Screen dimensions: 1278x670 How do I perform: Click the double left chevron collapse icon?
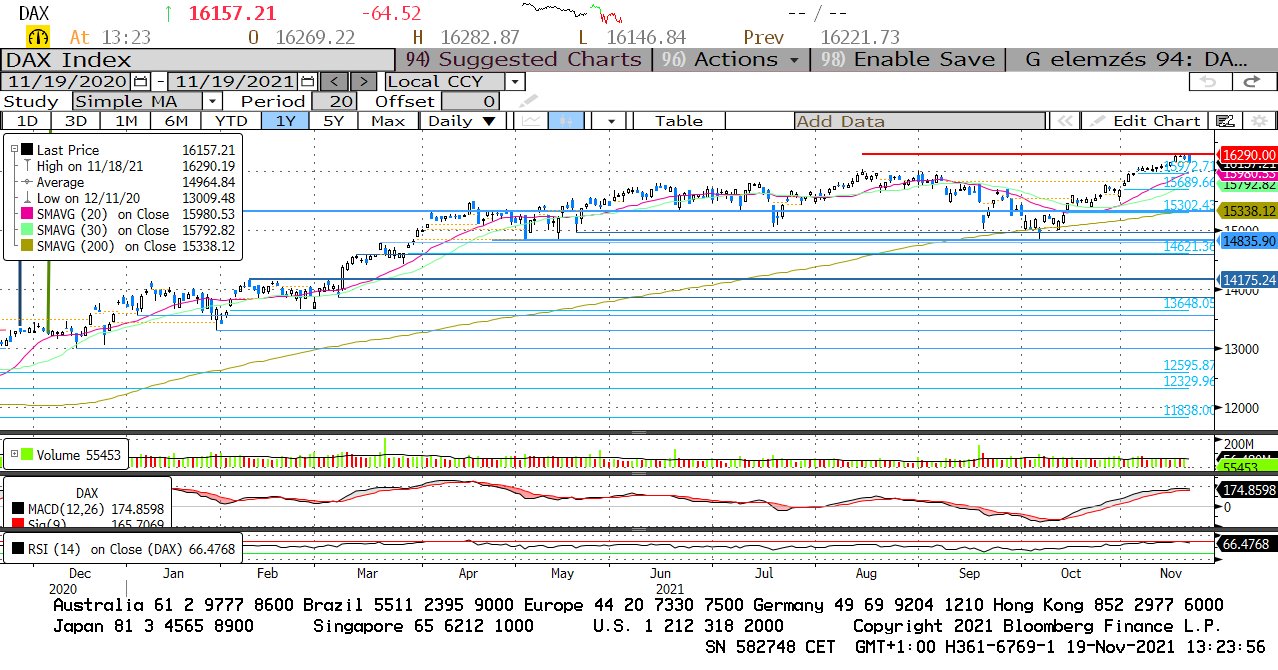tap(1064, 120)
